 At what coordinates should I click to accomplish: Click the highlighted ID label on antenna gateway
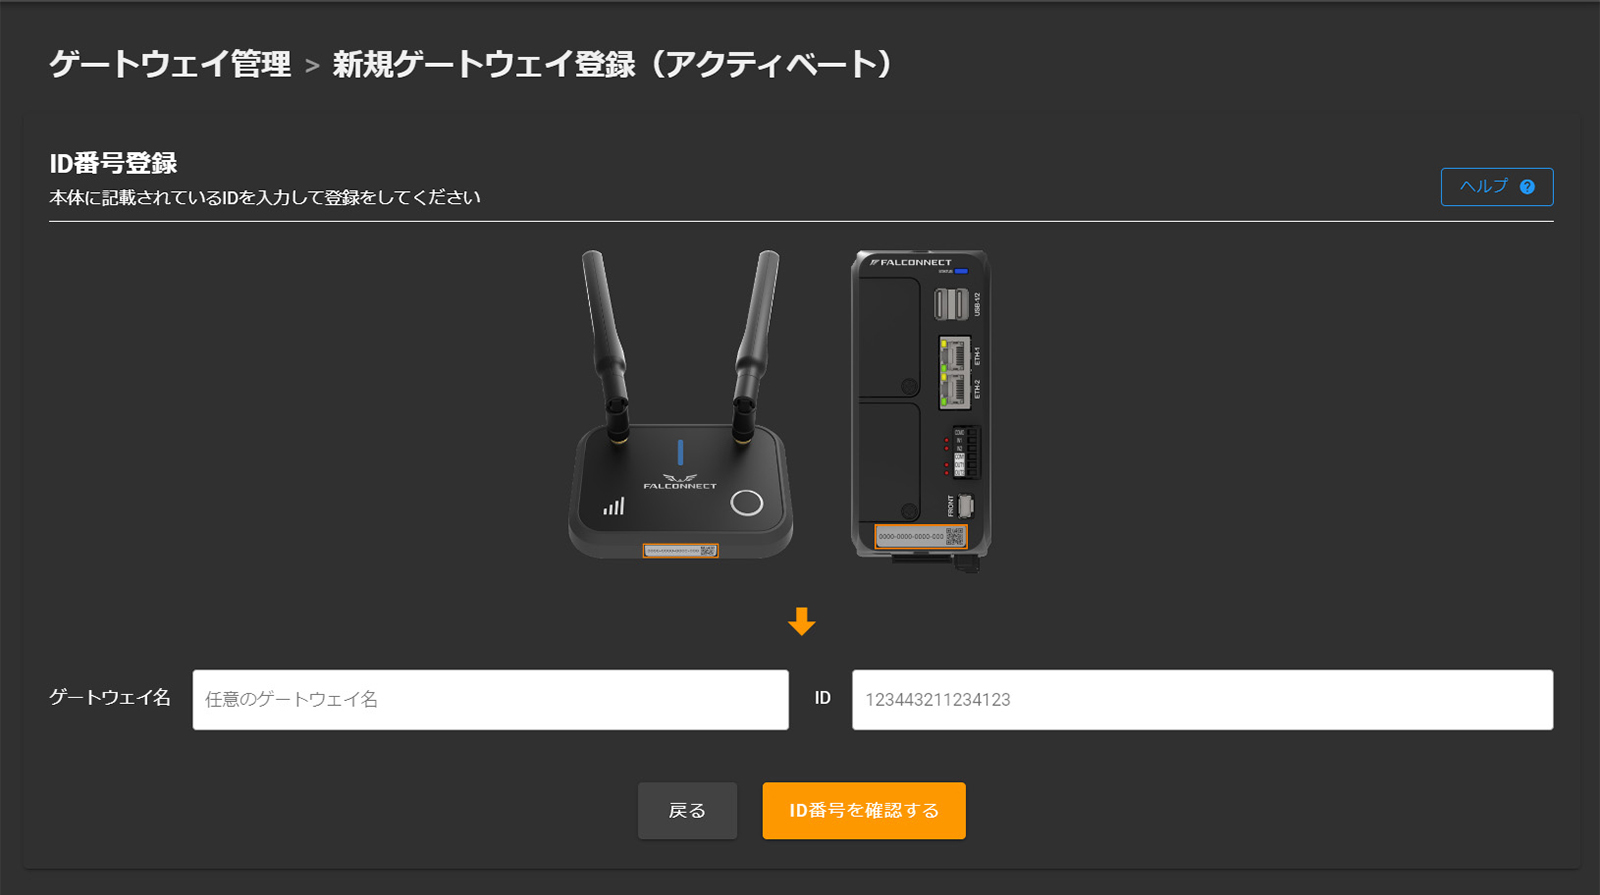tap(680, 551)
